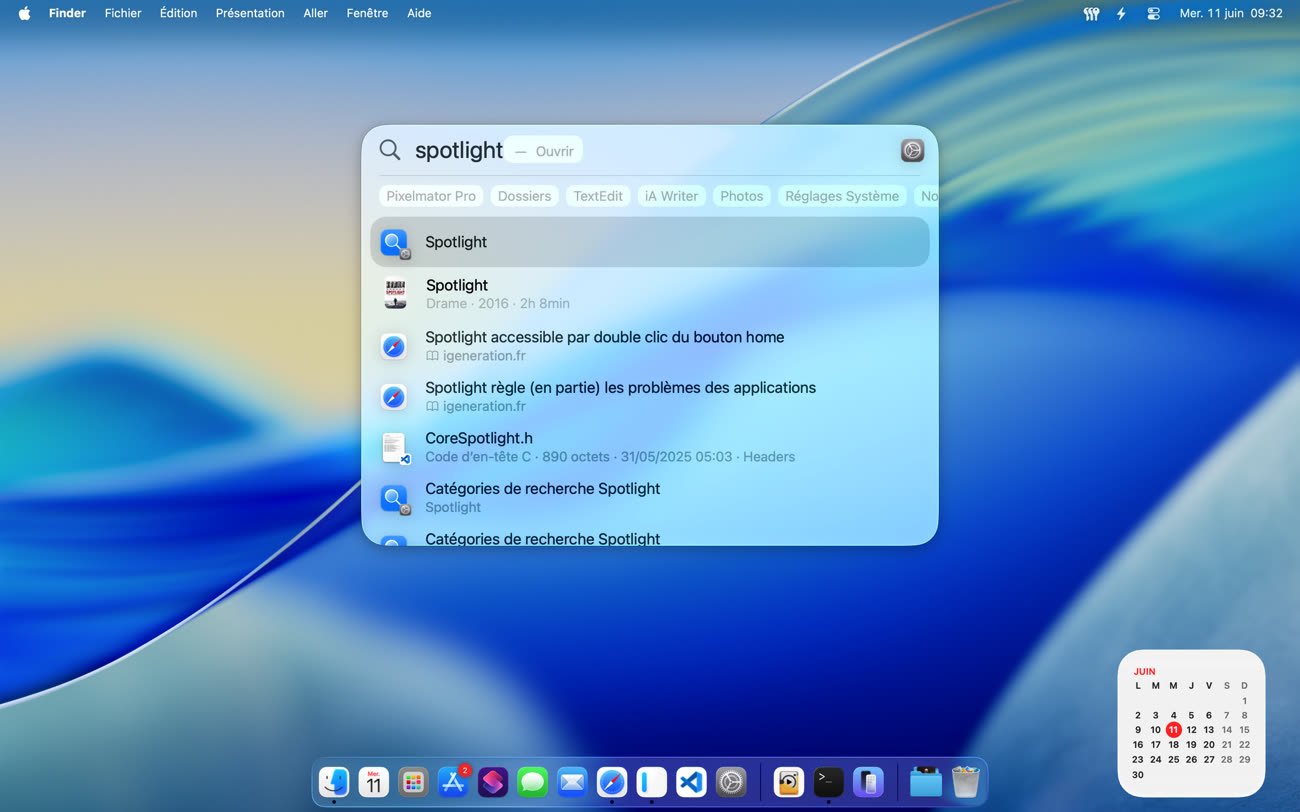The width and height of the screenshot is (1300, 812).
Task: Open the Shortcuts app in the Dock
Action: tap(493, 781)
